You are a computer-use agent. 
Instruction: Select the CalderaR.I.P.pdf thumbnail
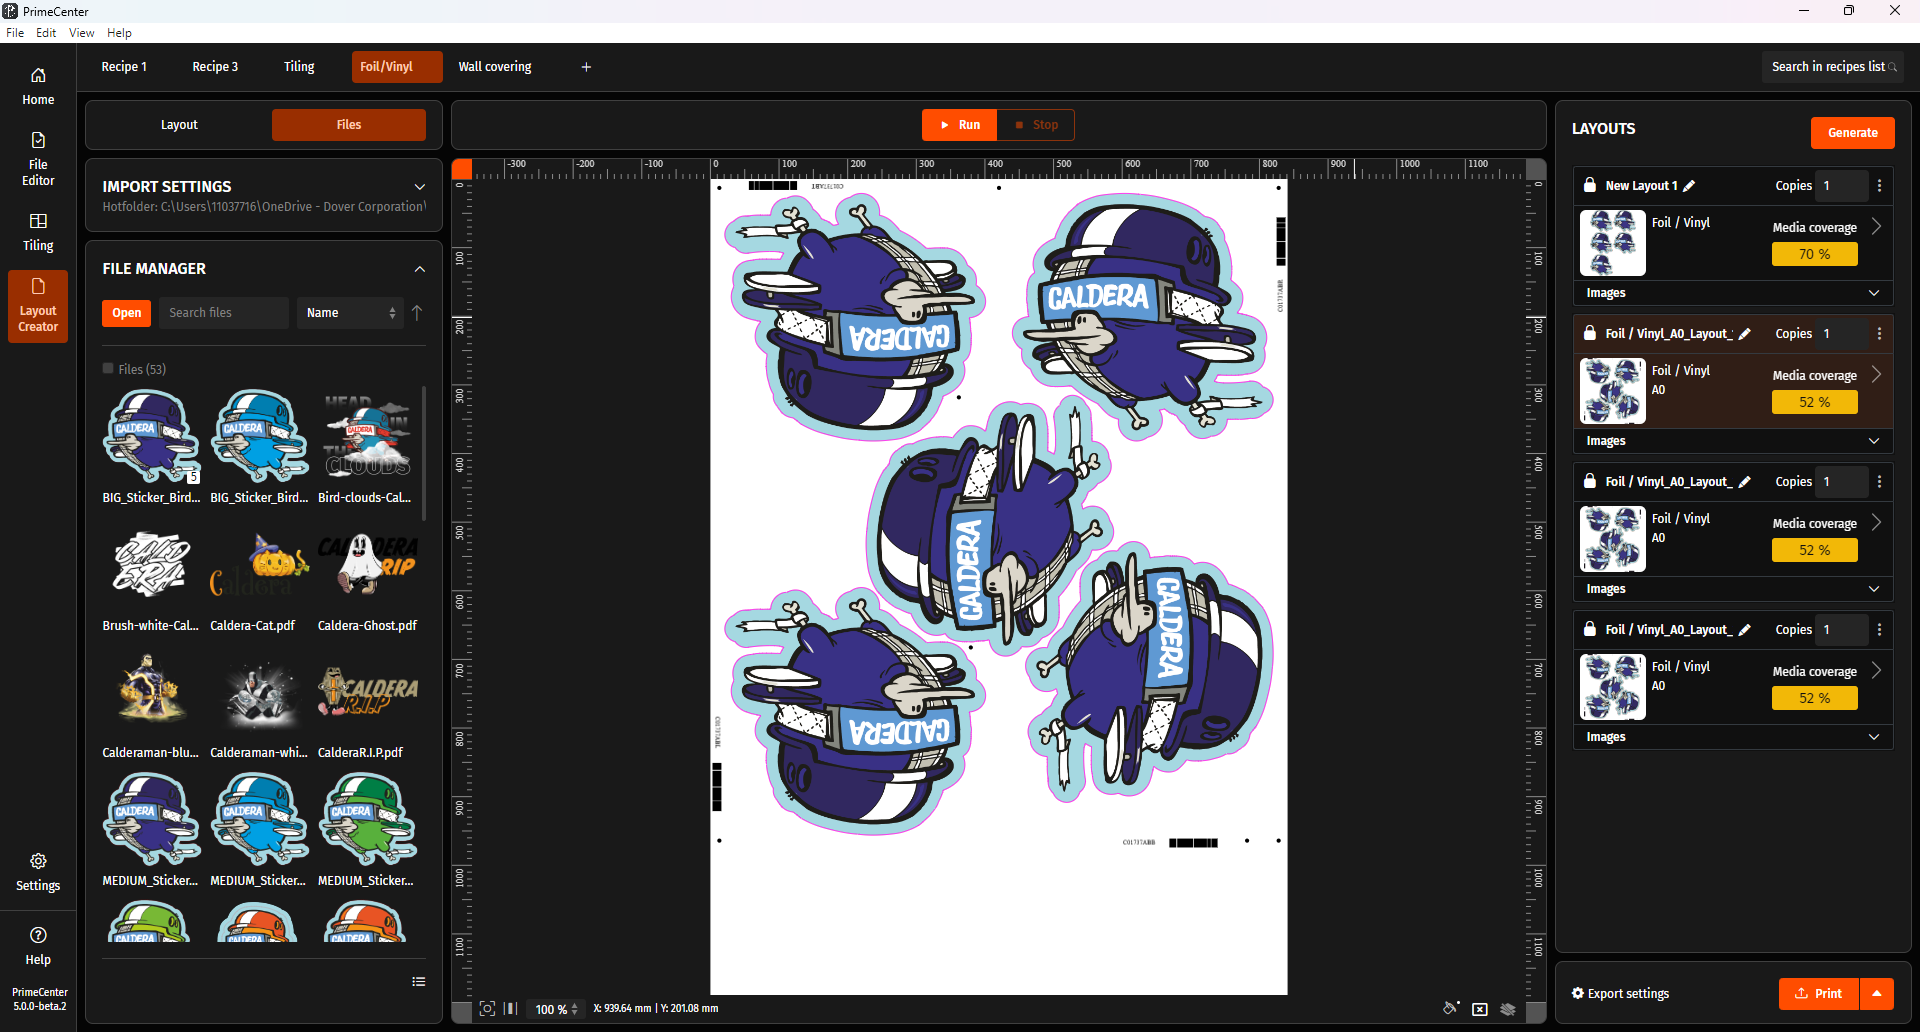367,694
